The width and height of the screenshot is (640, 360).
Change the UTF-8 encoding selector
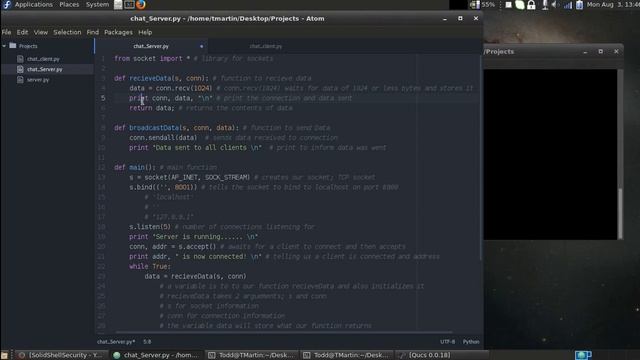[447, 342]
